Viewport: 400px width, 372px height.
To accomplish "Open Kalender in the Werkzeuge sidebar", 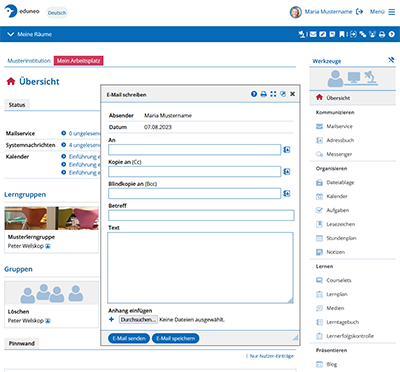I will tap(337, 196).
